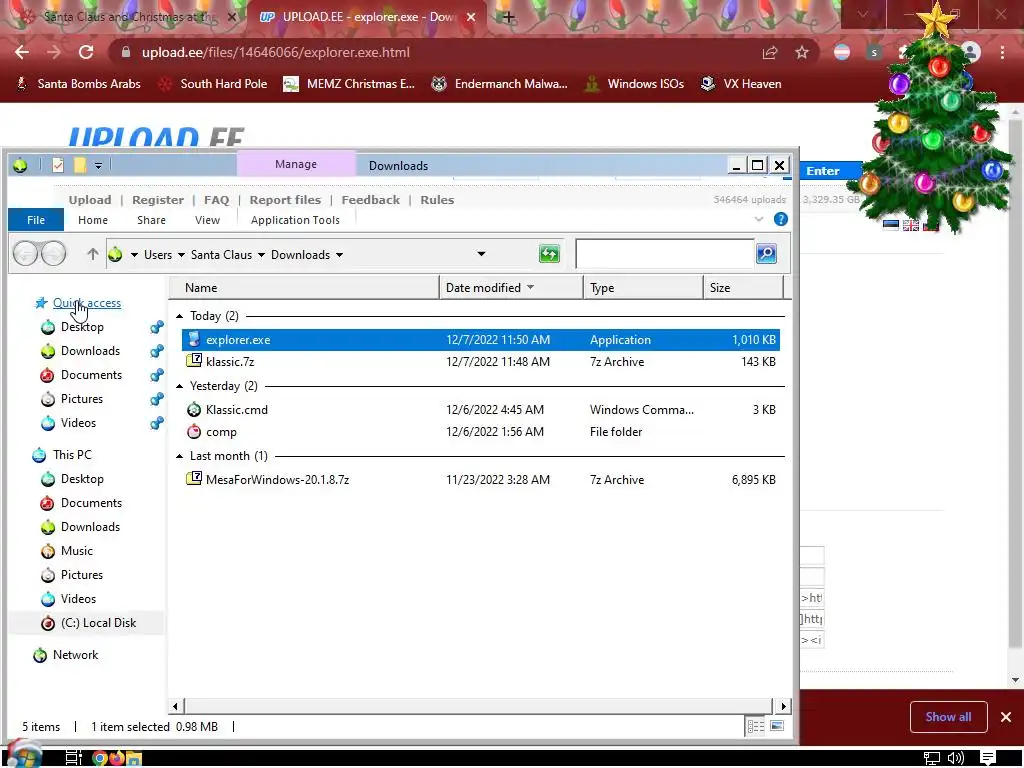Screen dimensions: 1024x768
Task: Close the UPLOAD.EE explorer.exe tab
Action: pyautogui.click(x=471, y=17)
